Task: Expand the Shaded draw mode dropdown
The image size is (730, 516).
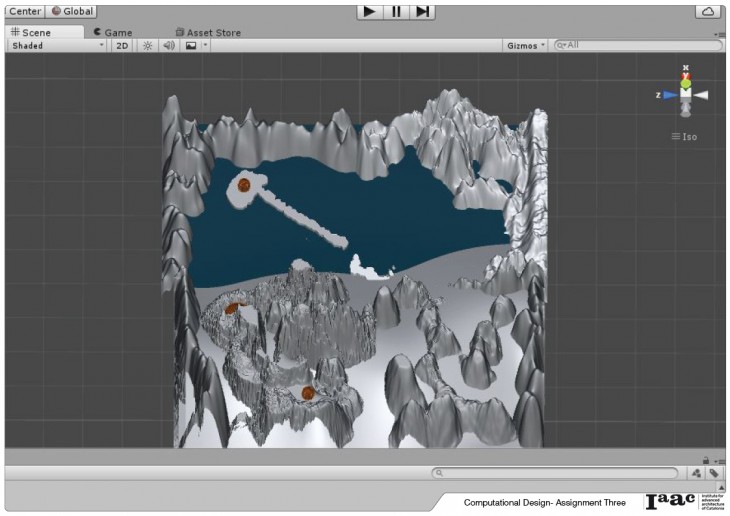Action: 57,45
